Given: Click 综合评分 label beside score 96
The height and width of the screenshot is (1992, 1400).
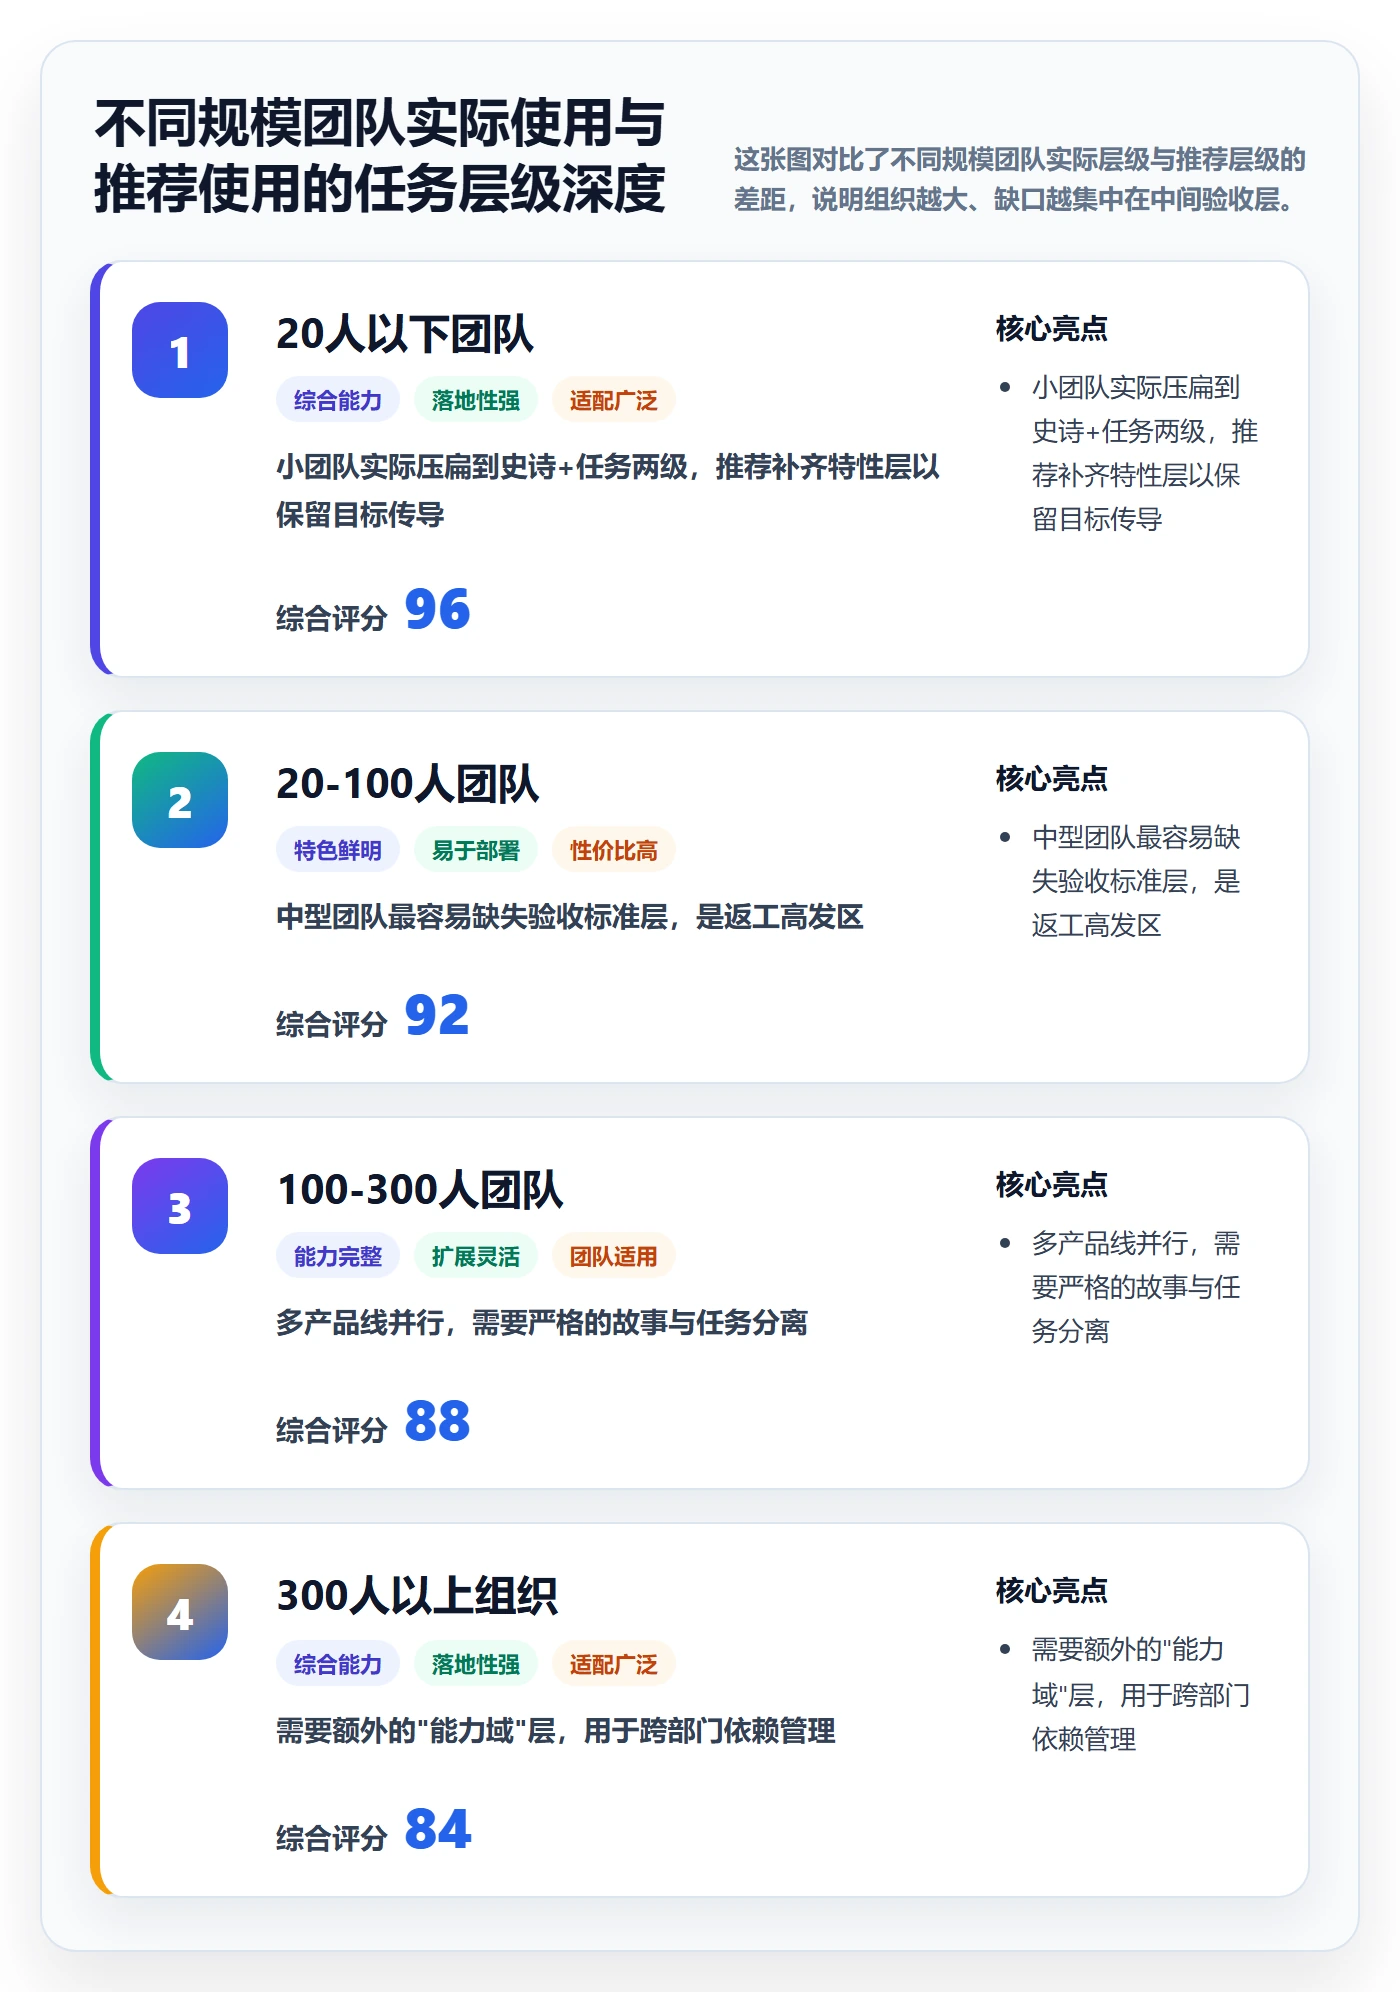Looking at the screenshot, I should pyautogui.click(x=332, y=618).
